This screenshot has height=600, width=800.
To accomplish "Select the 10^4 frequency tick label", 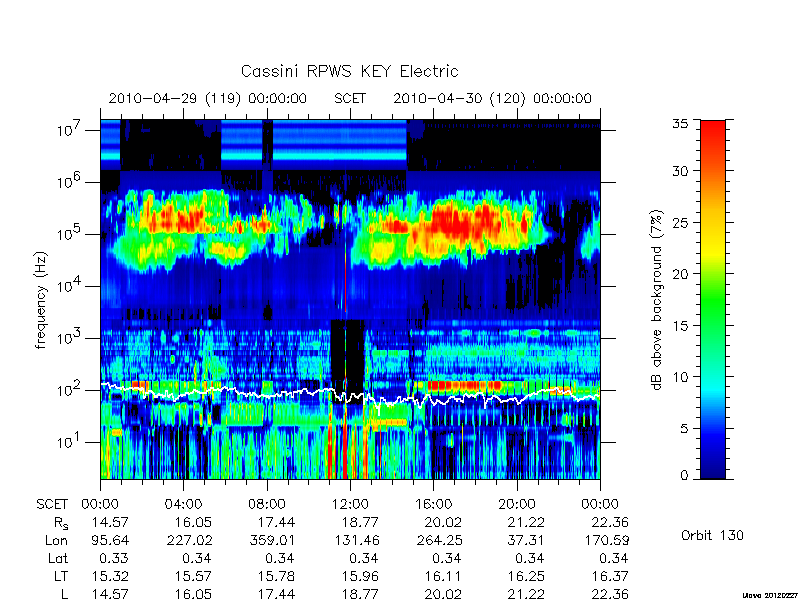I will [70, 285].
